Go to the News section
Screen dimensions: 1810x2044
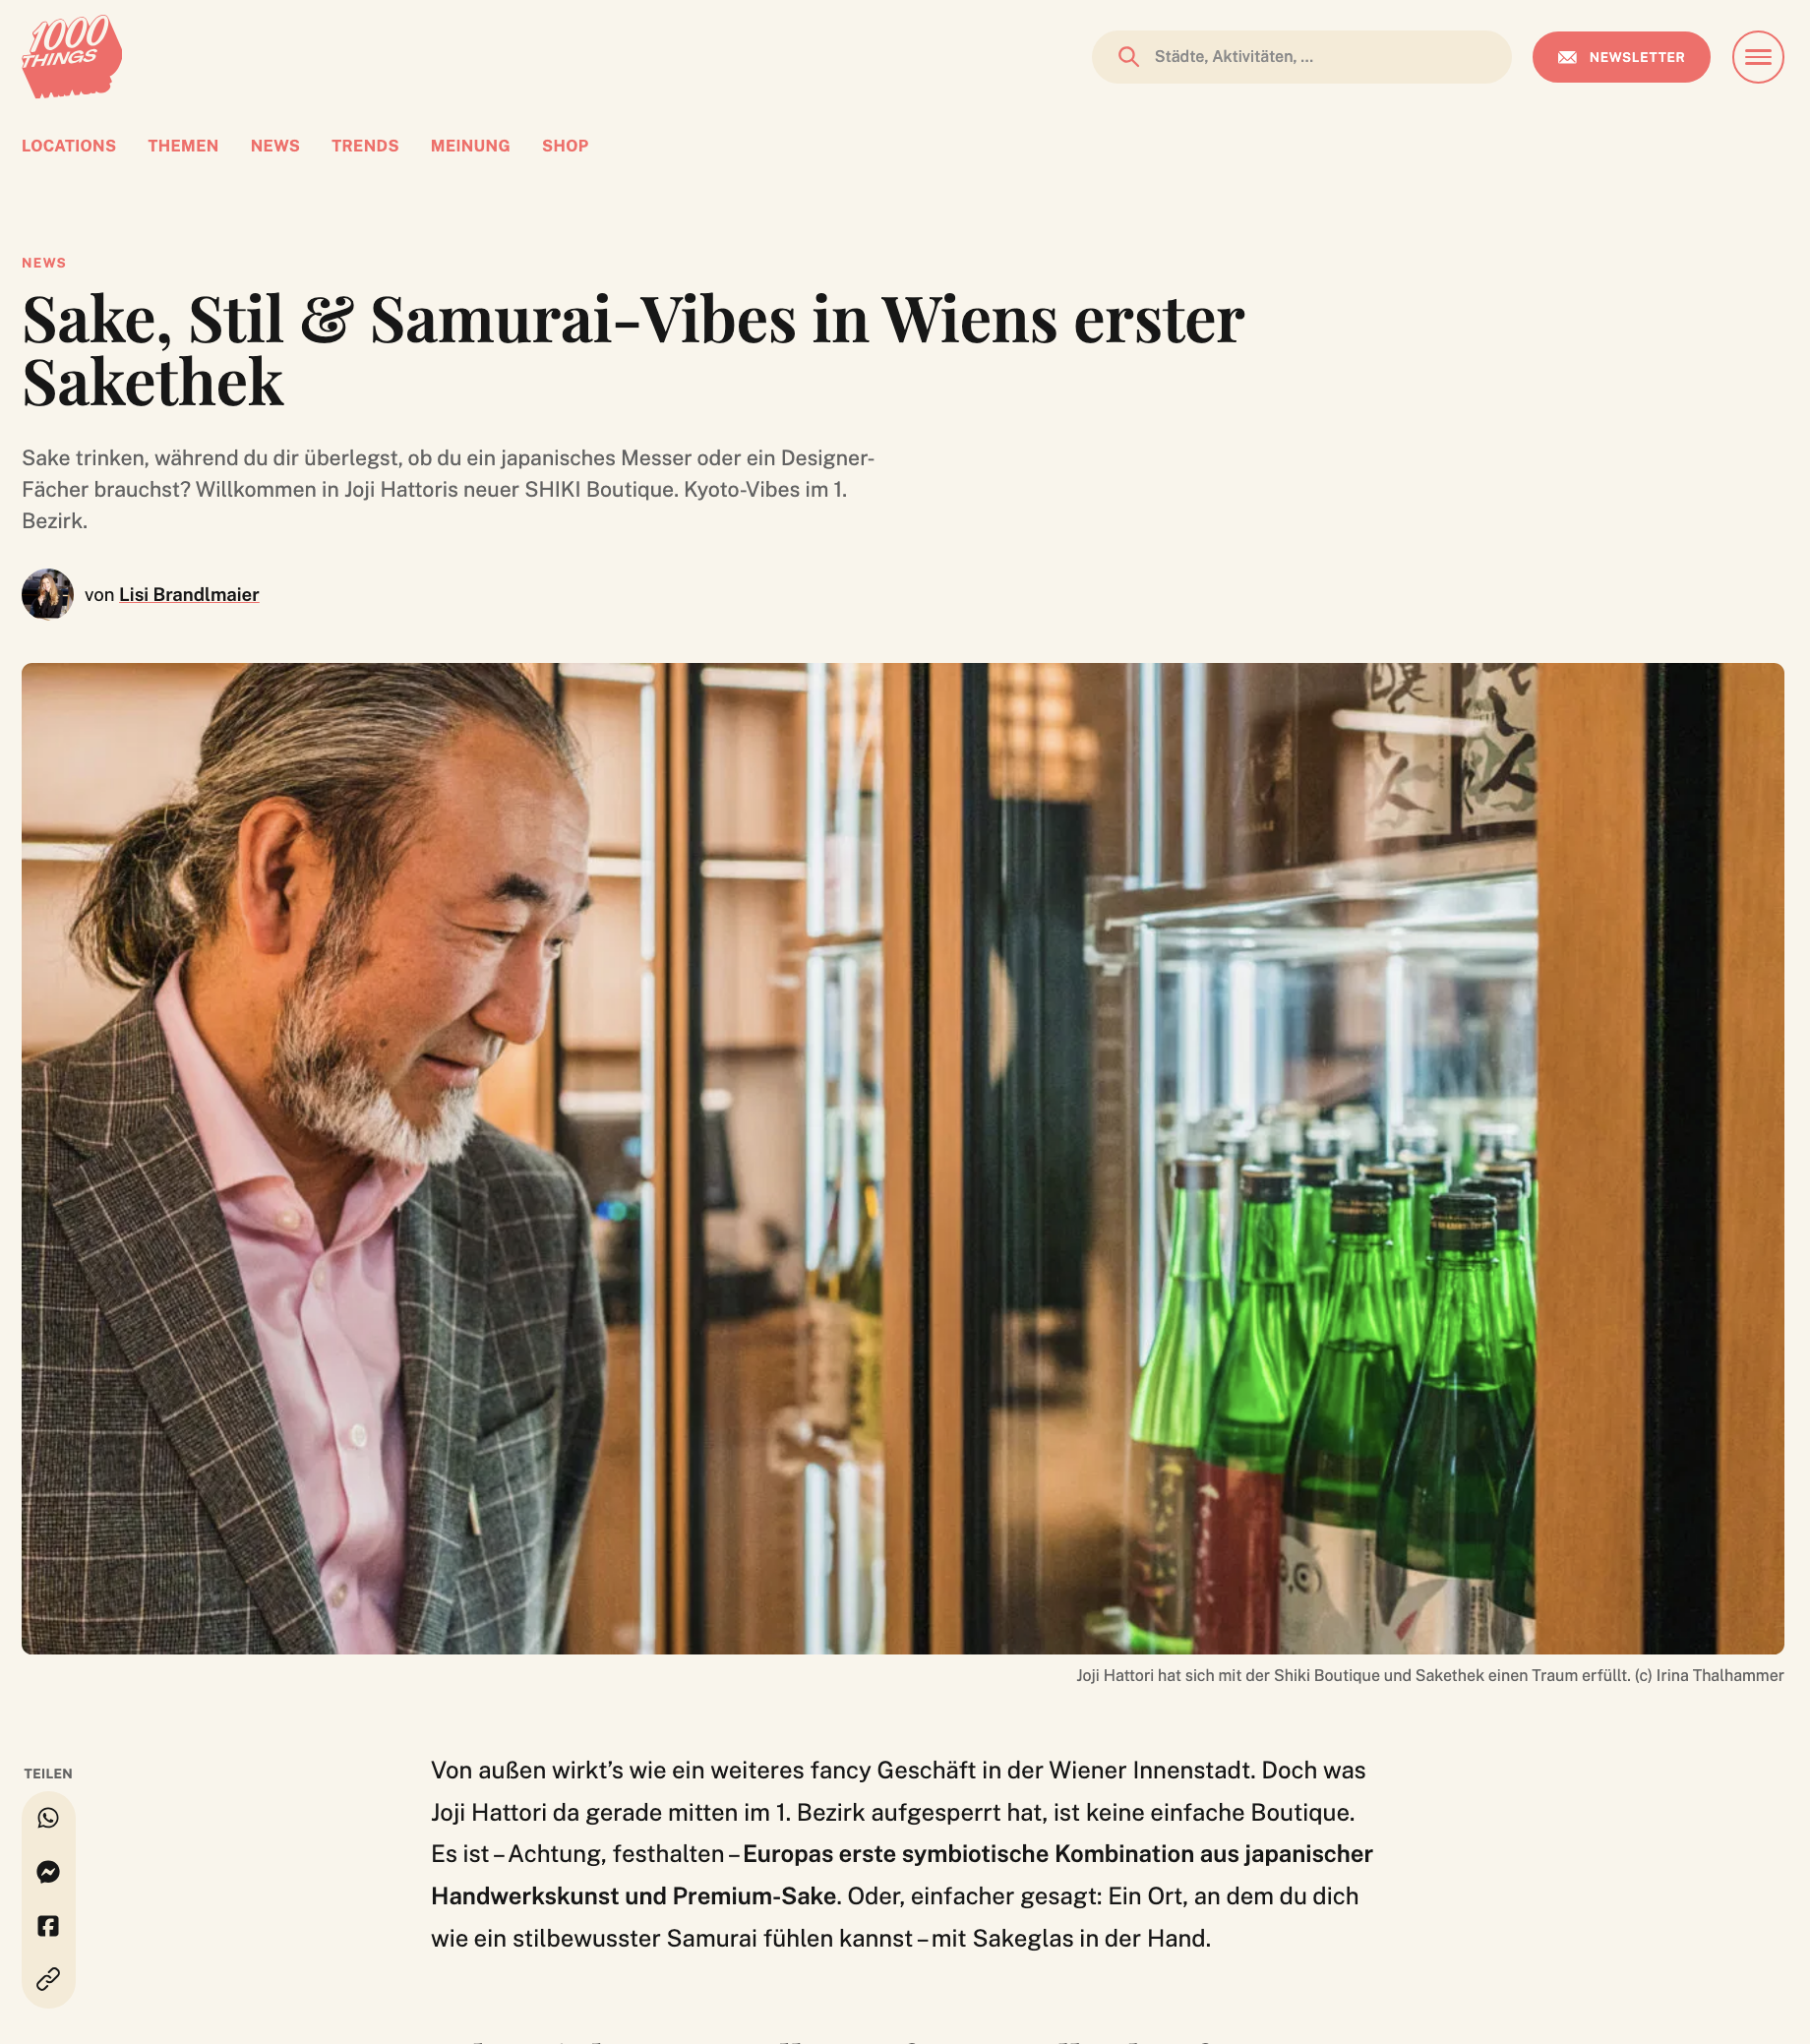pos(275,146)
